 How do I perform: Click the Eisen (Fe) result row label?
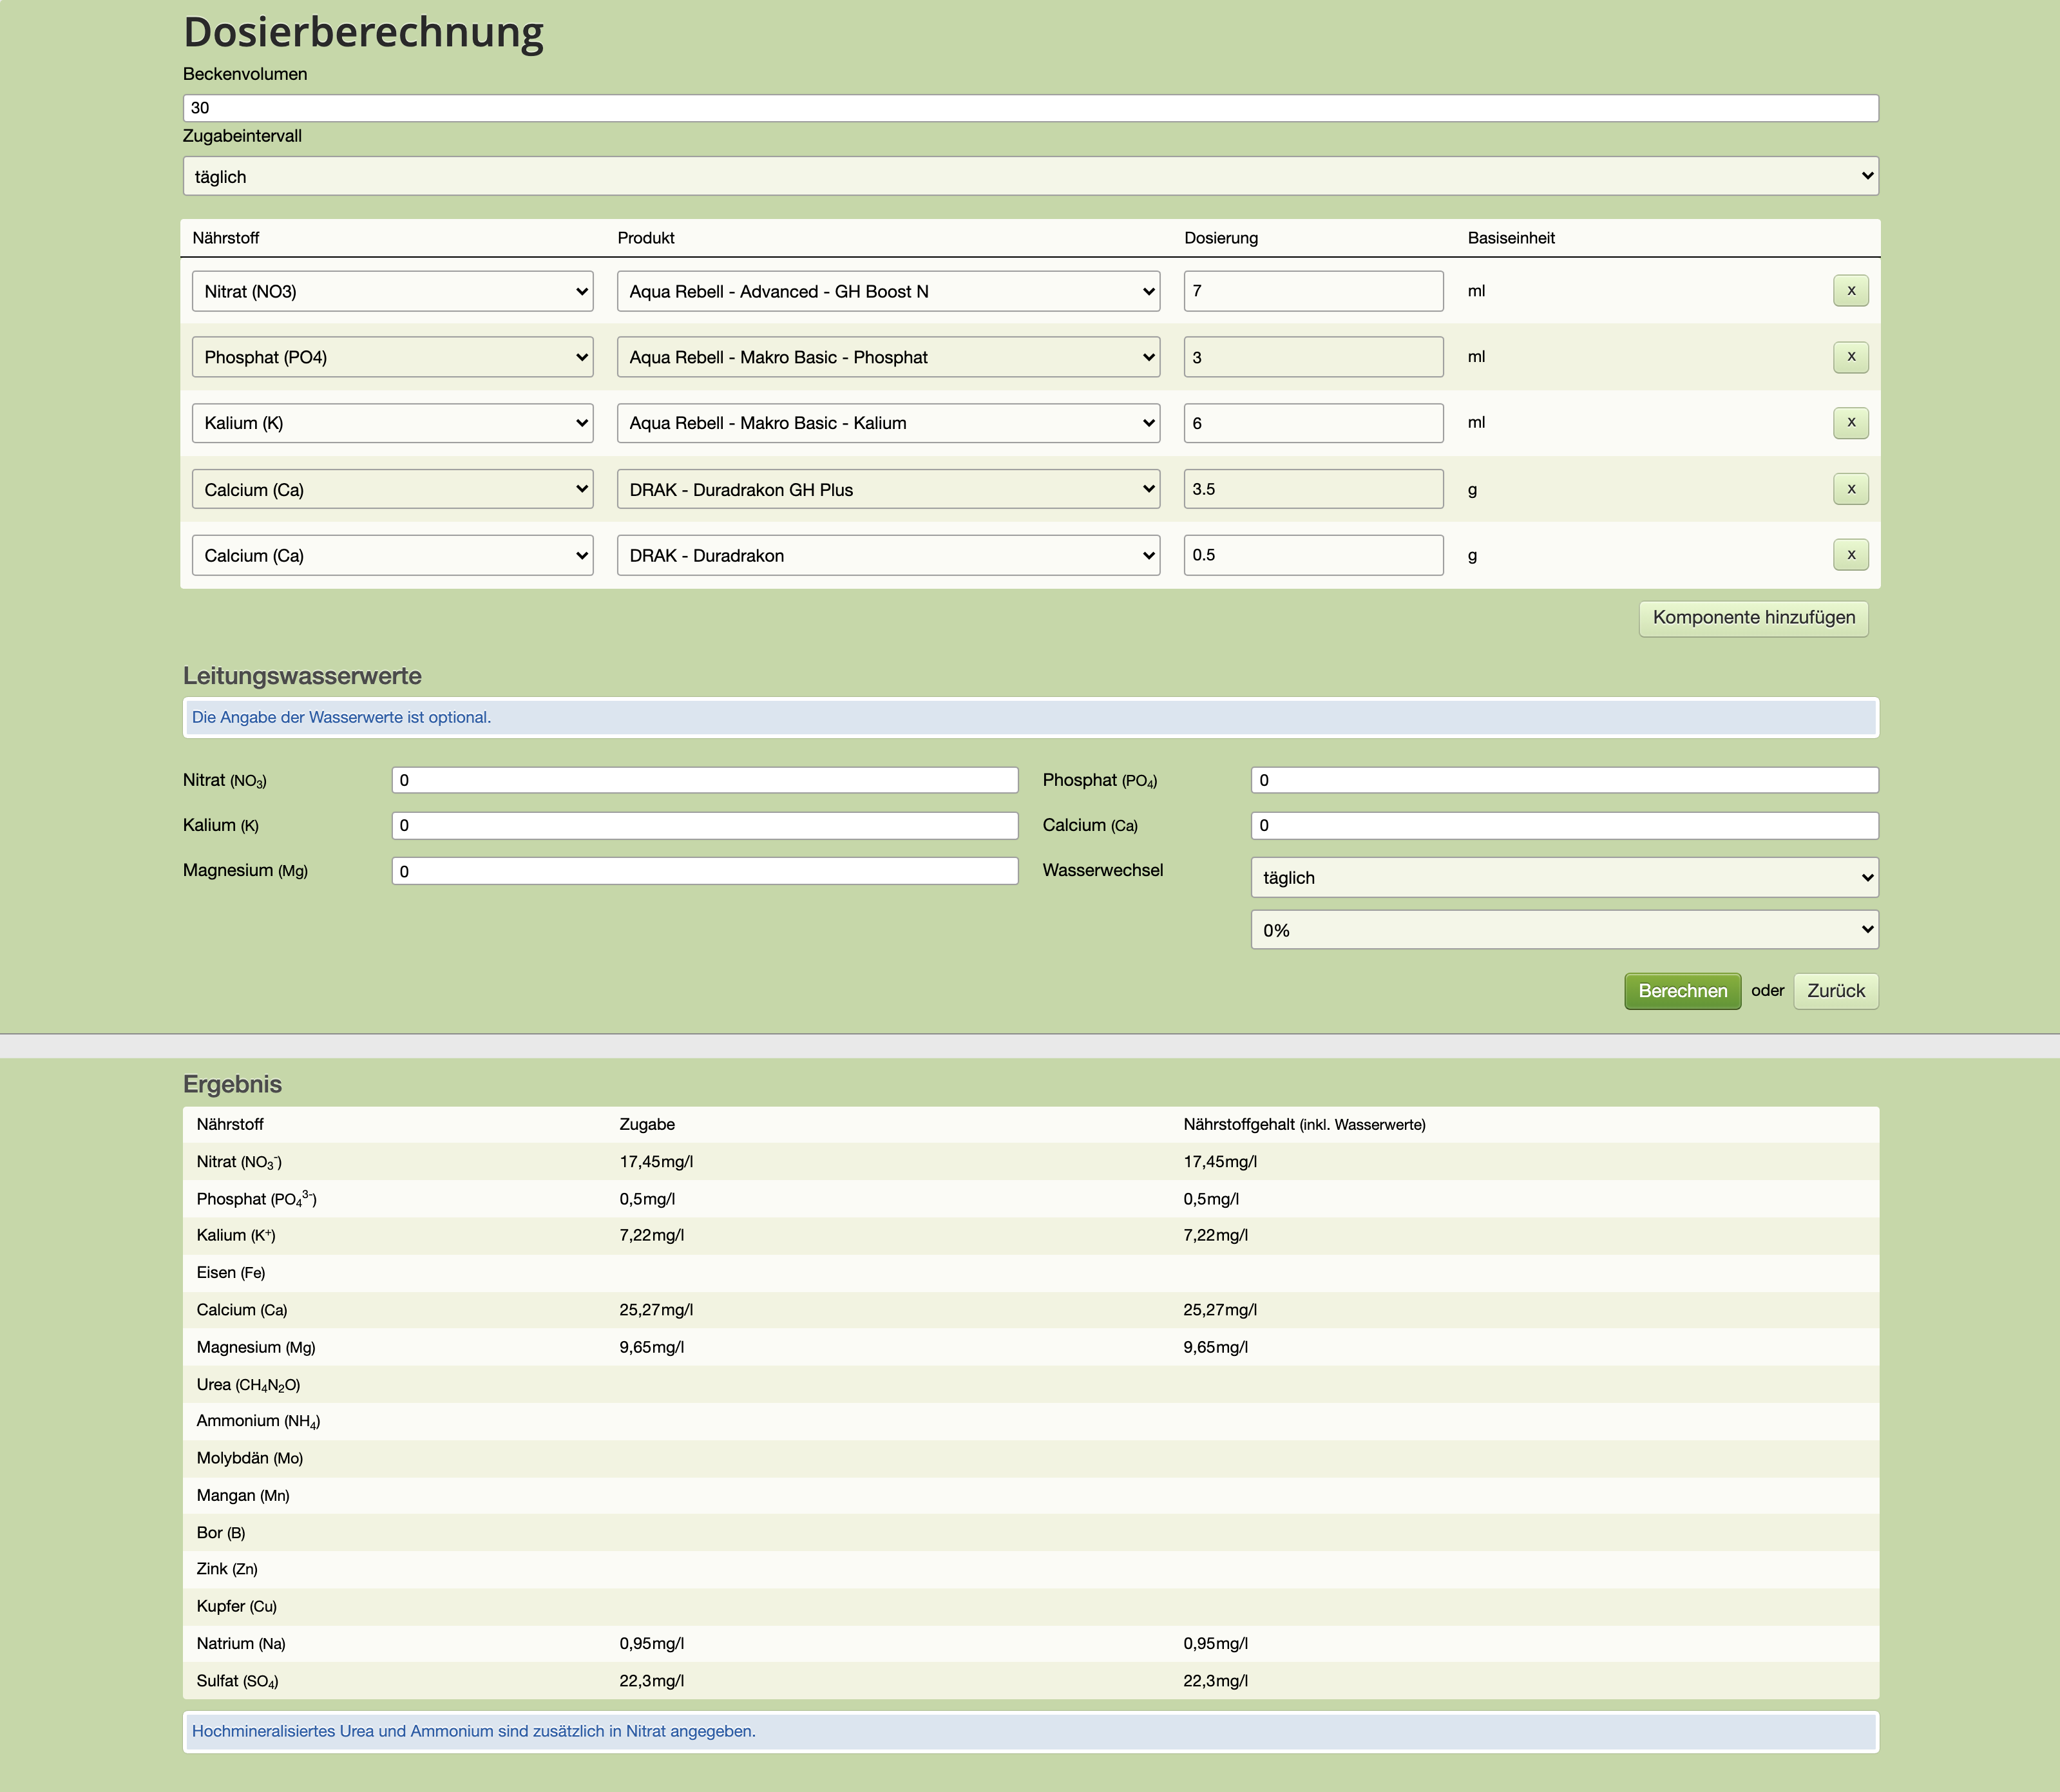tap(231, 1273)
